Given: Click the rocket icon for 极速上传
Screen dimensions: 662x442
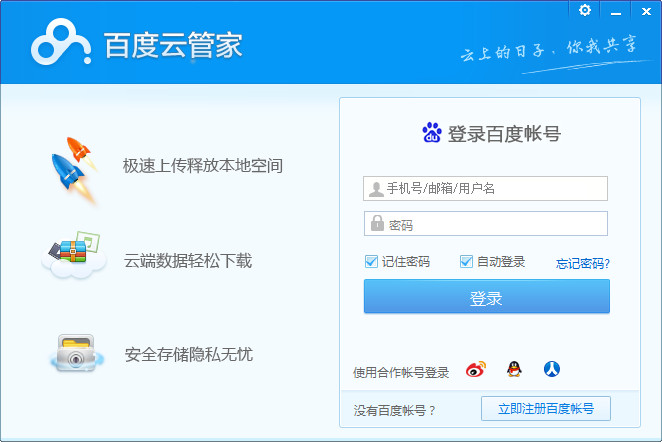Looking at the screenshot, I should pos(73,167).
